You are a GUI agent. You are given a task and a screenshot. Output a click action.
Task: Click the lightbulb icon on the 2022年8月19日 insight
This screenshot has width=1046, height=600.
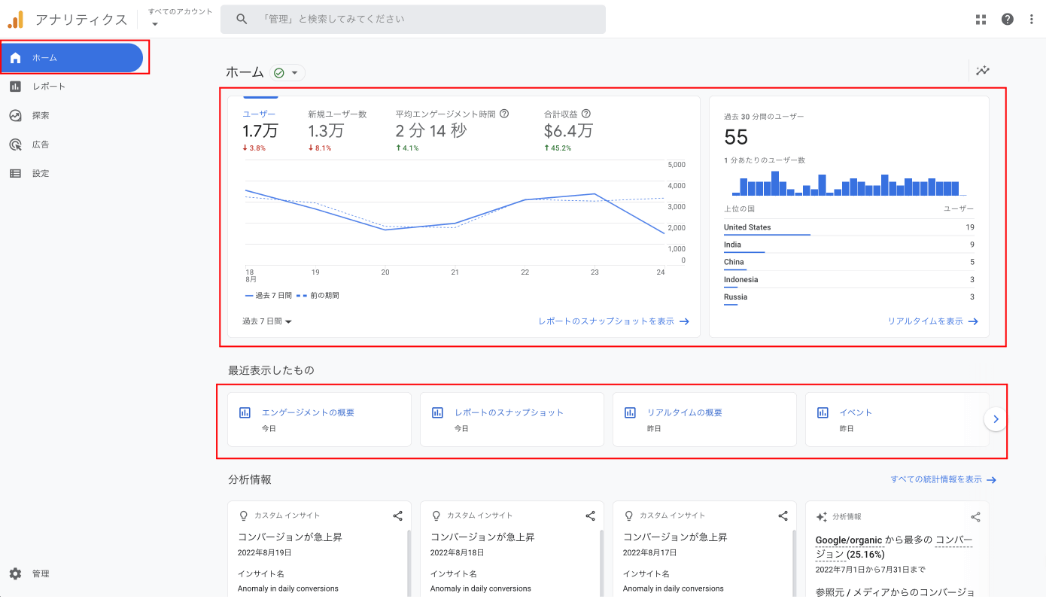point(243,516)
